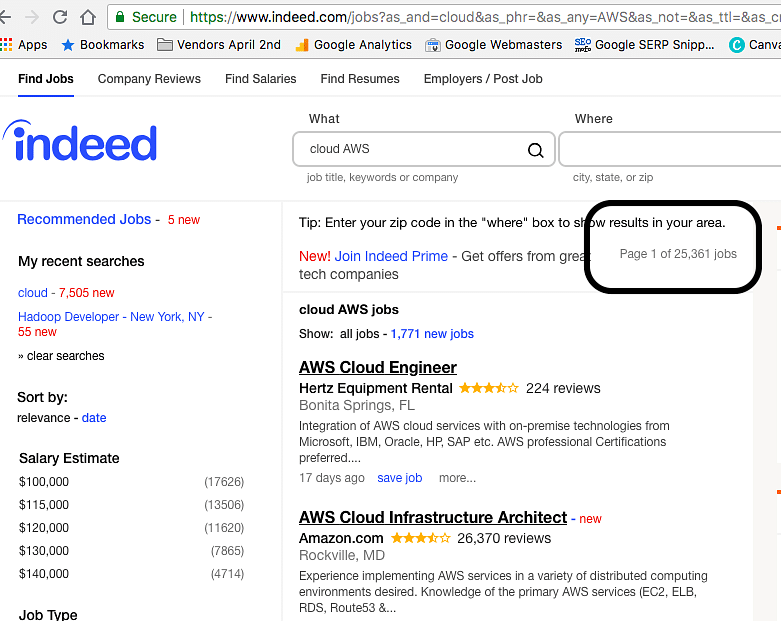This screenshot has height=621, width=781.
Task: Open the Google Analytics bookmark
Action: tap(353, 45)
